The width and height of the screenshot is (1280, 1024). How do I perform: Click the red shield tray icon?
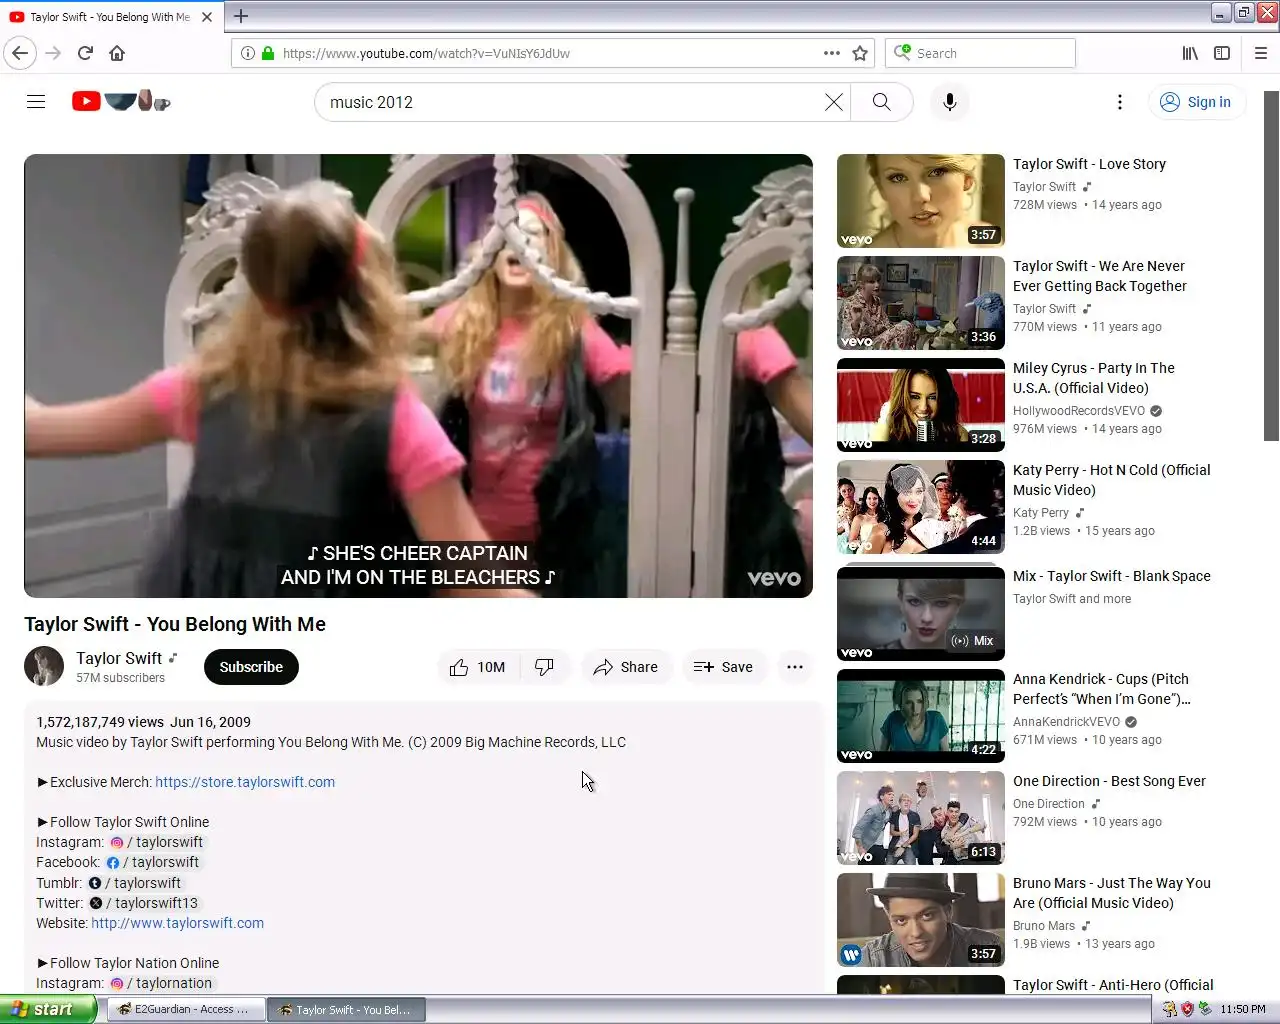coord(1187,1009)
